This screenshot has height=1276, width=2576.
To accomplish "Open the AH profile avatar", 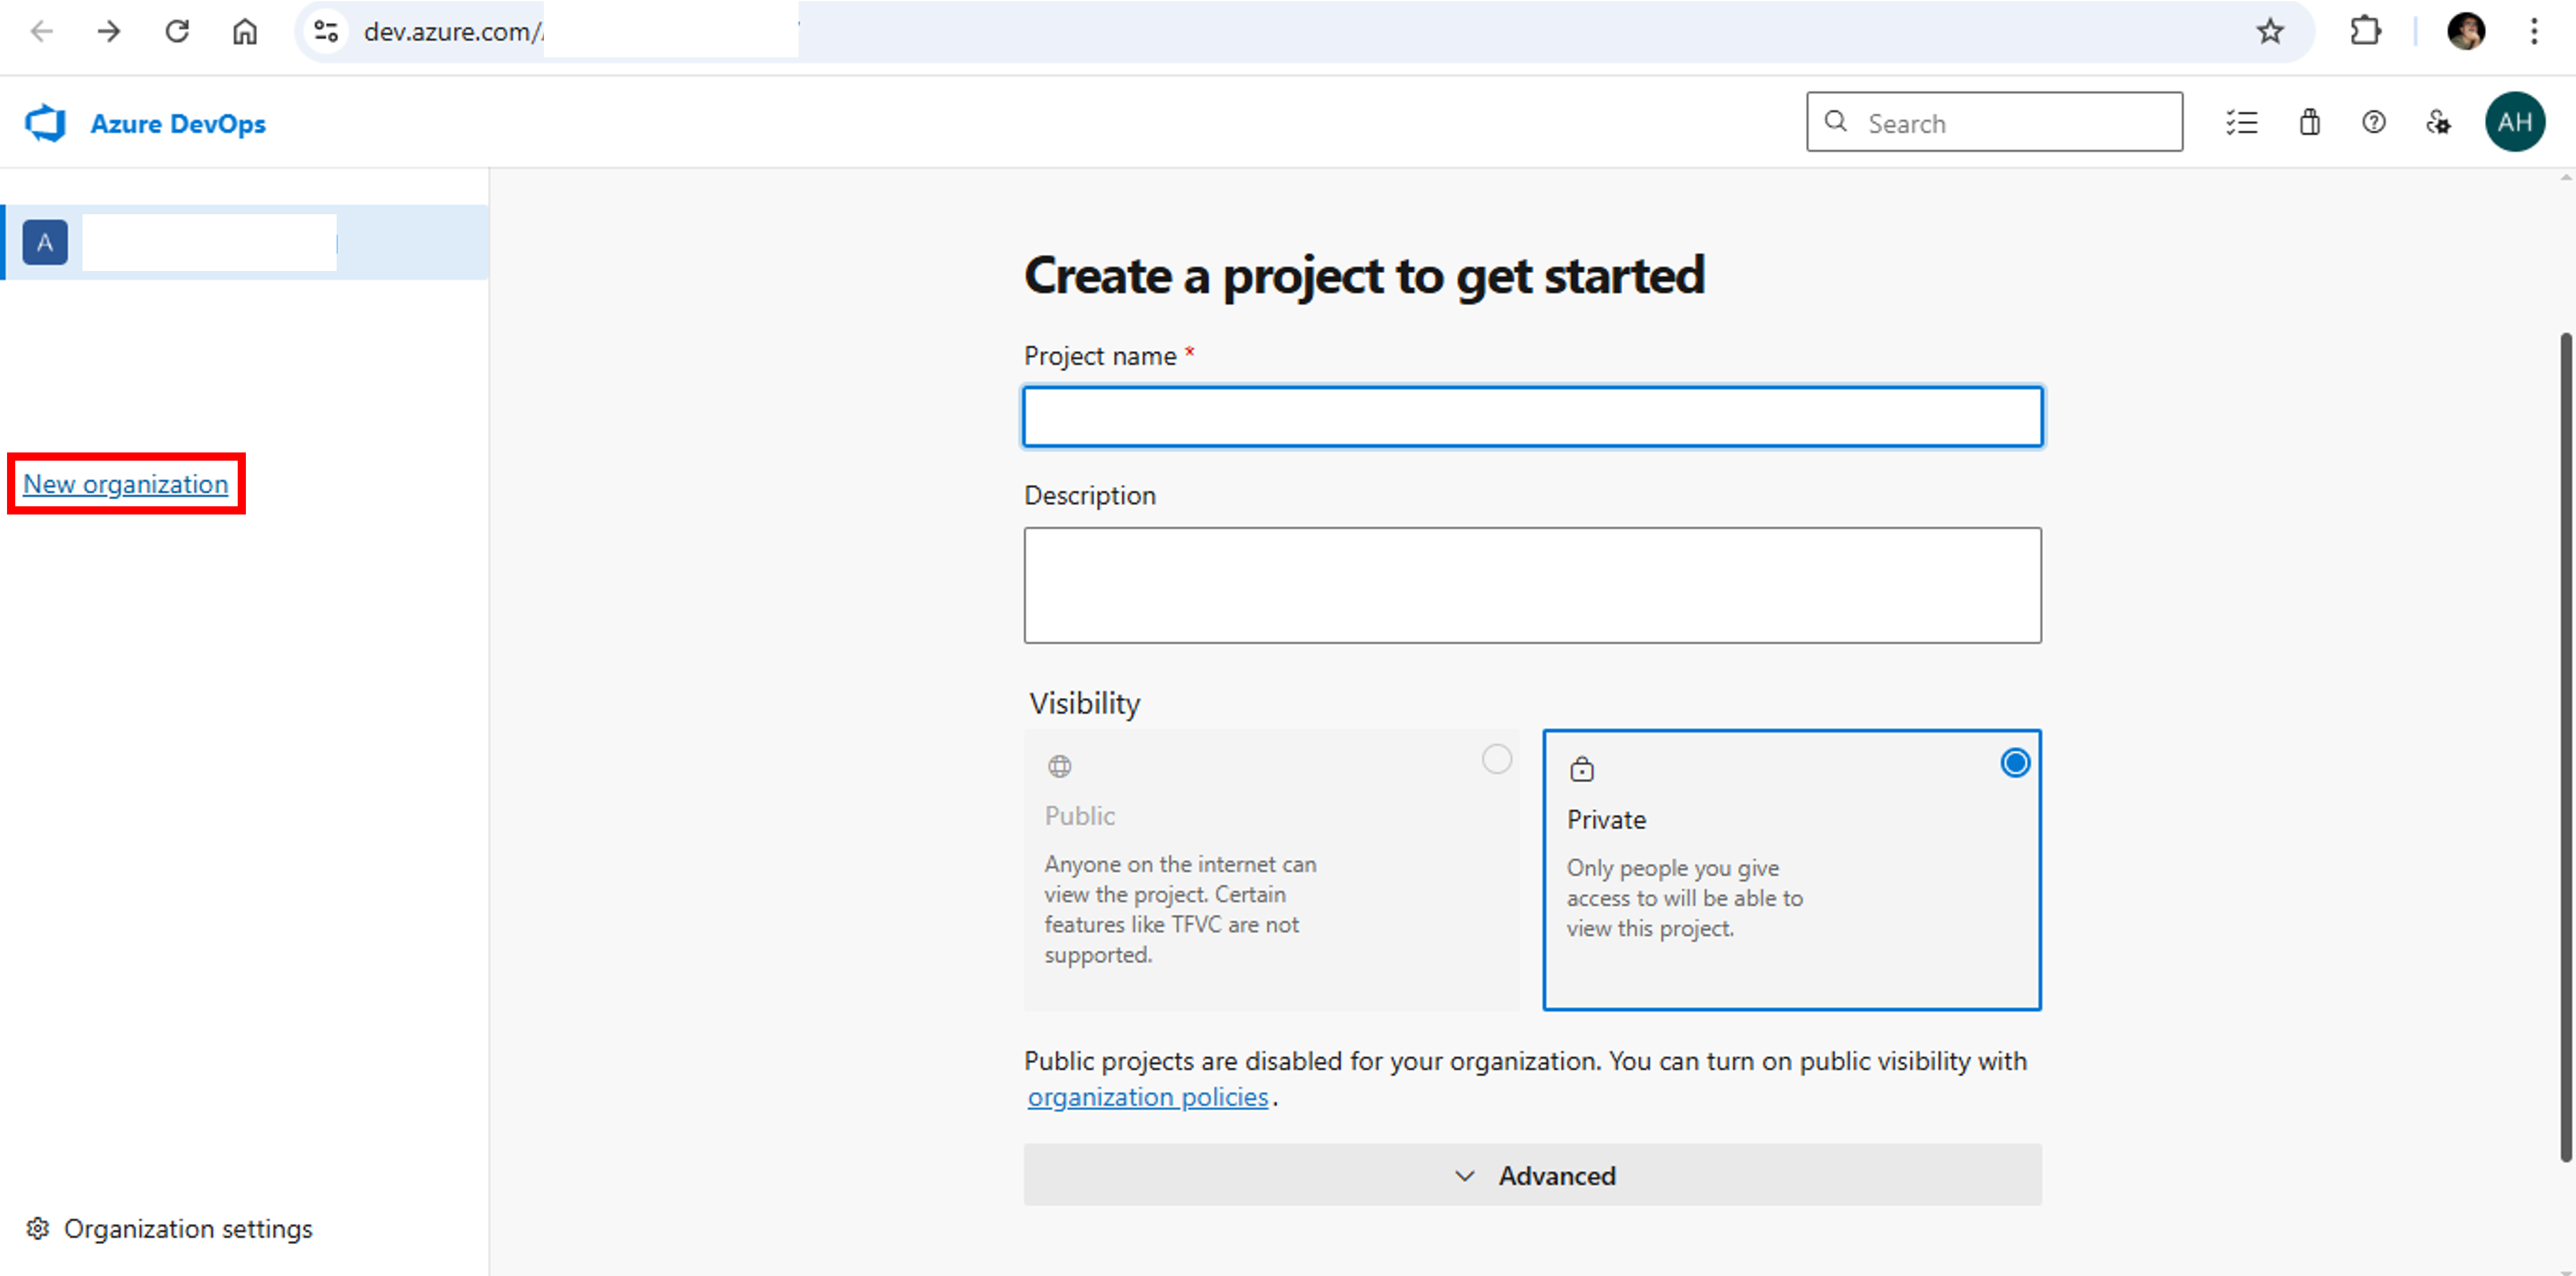I will click(2516, 121).
